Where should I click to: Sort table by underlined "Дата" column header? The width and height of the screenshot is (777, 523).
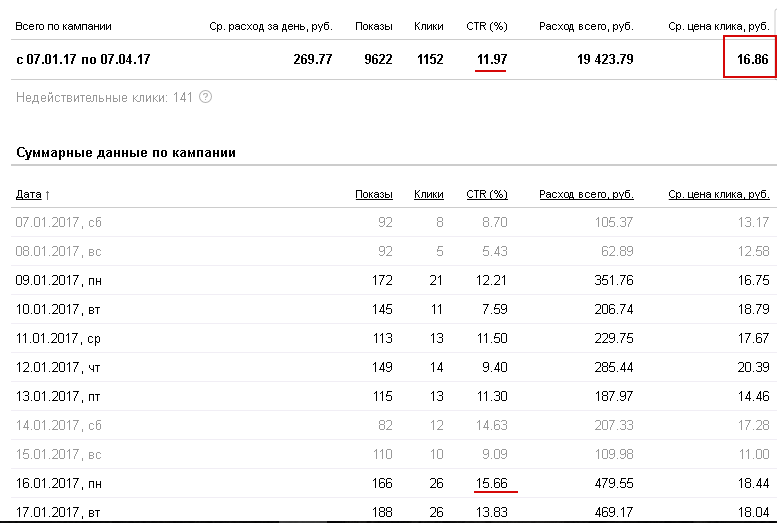click(32, 194)
